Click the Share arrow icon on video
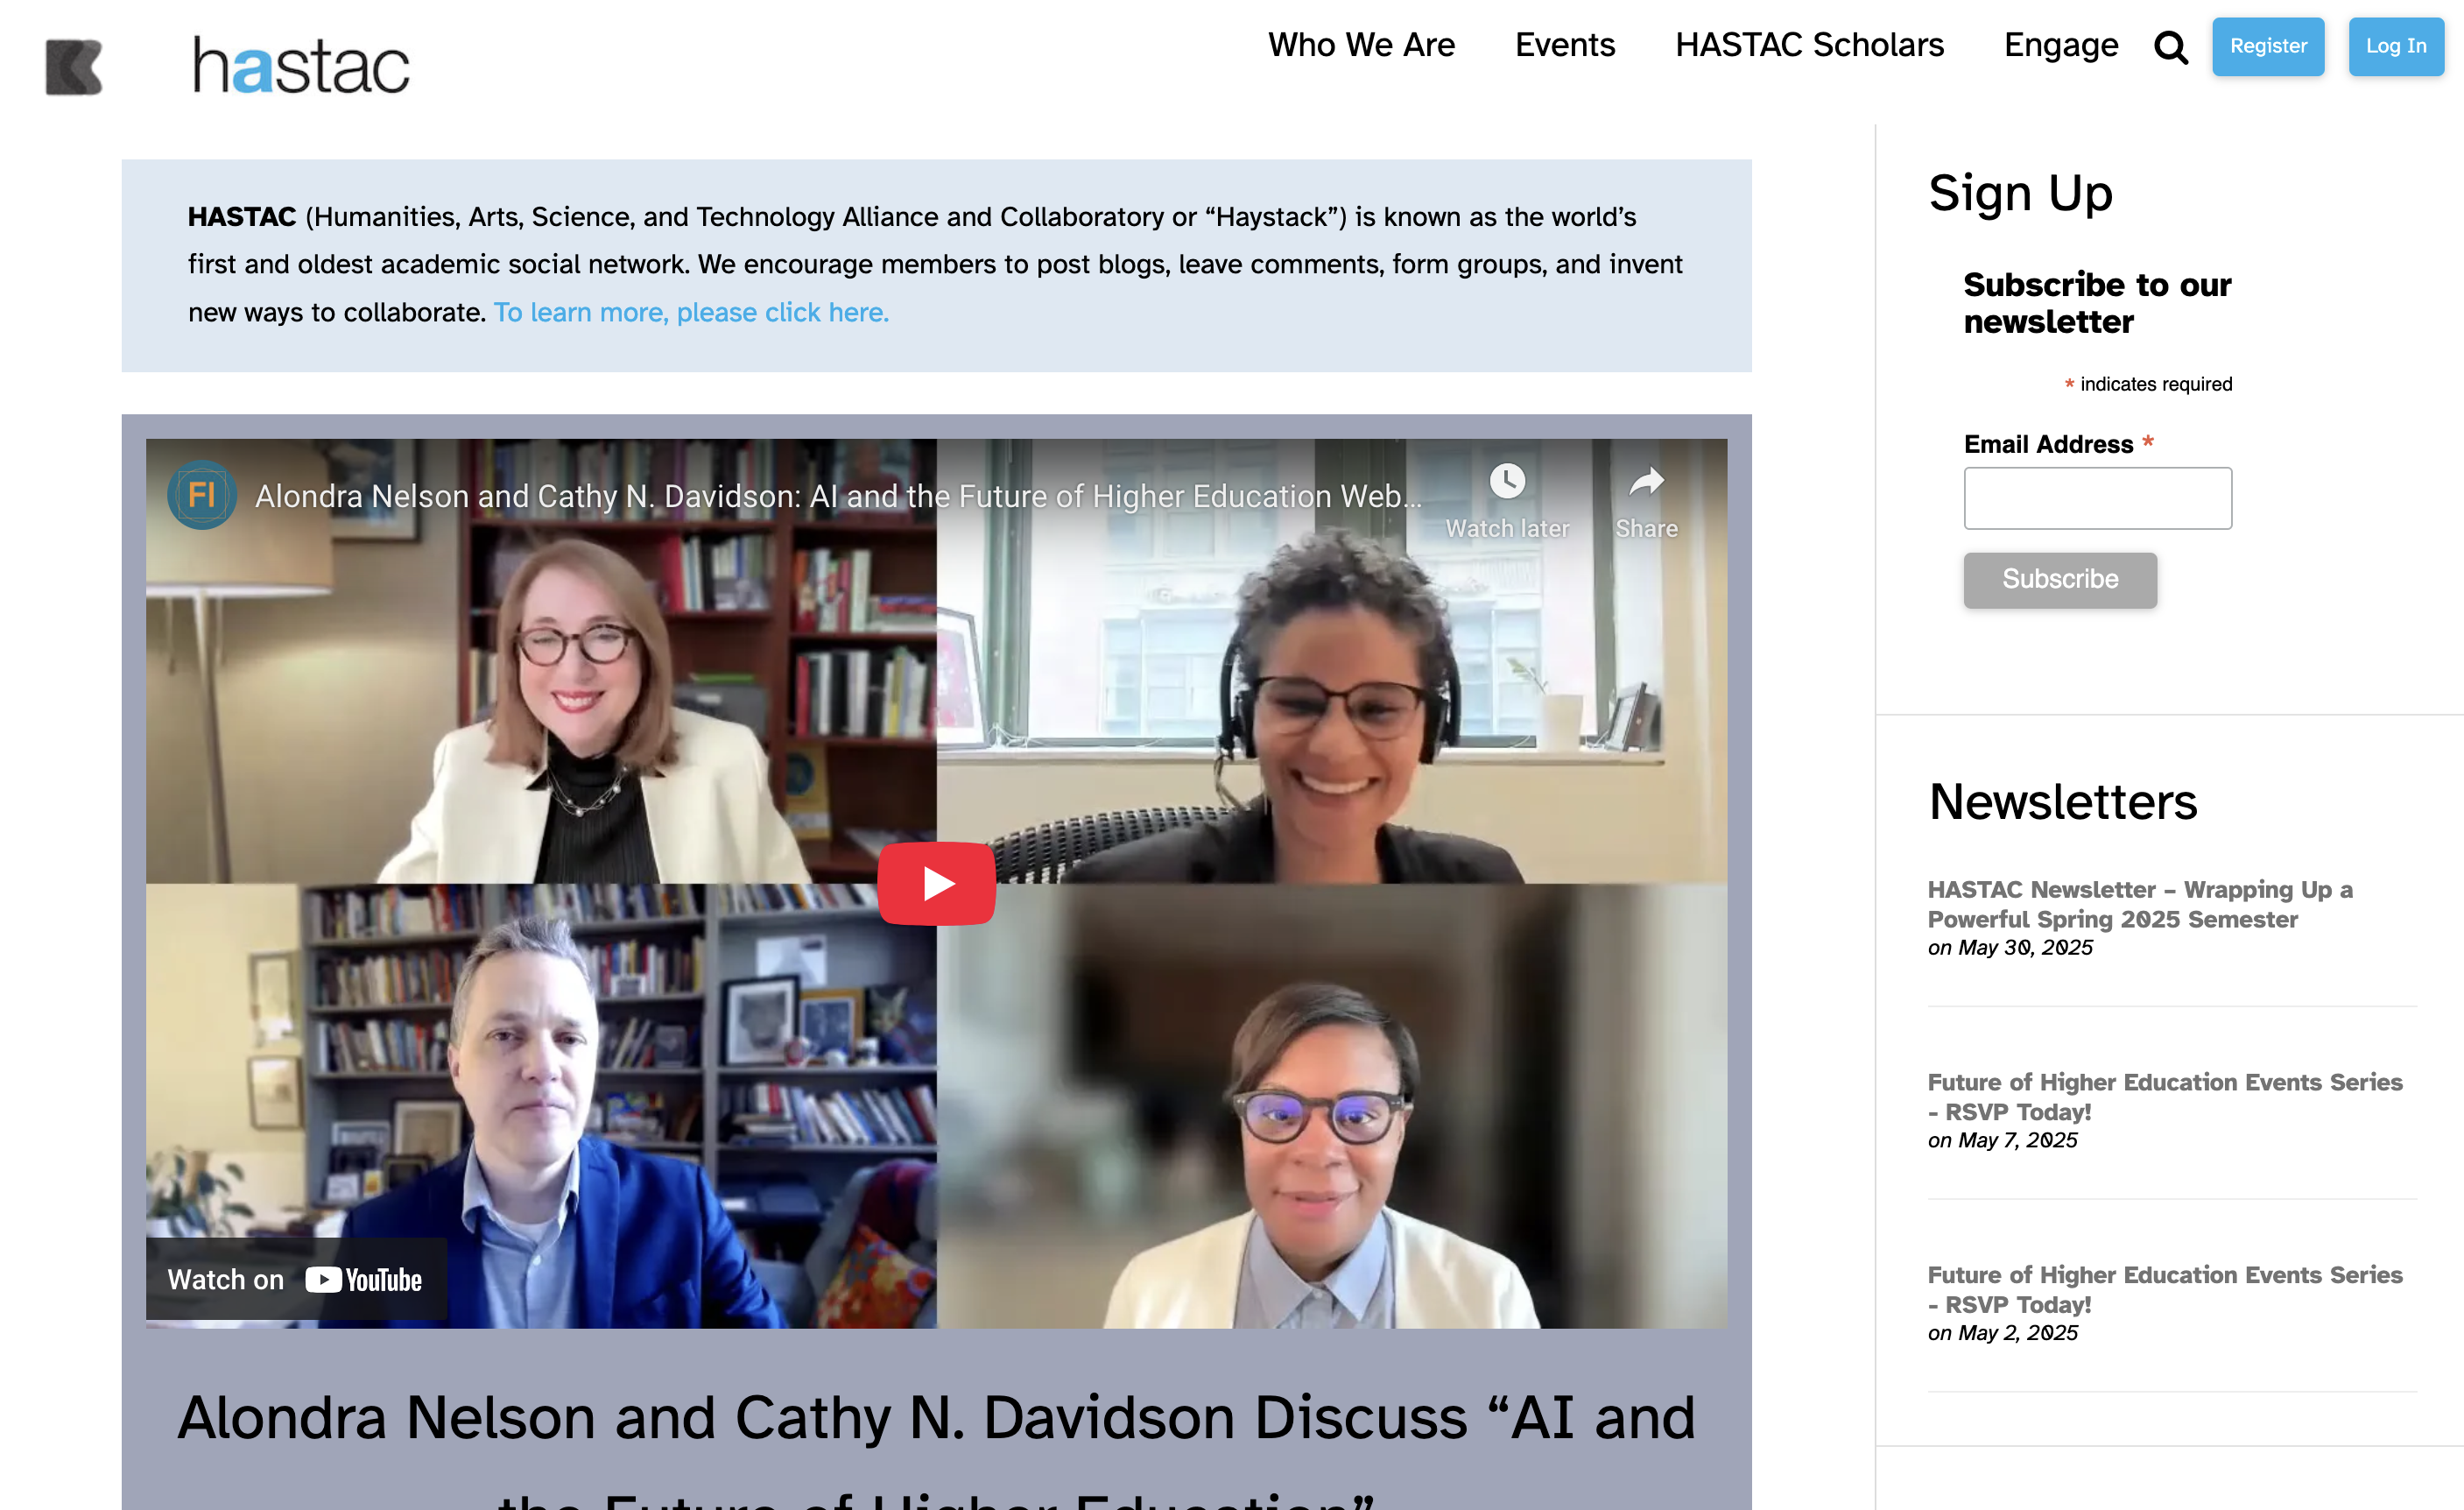The width and height of the screenshot is (2464, 1510). coord(1646,482)
